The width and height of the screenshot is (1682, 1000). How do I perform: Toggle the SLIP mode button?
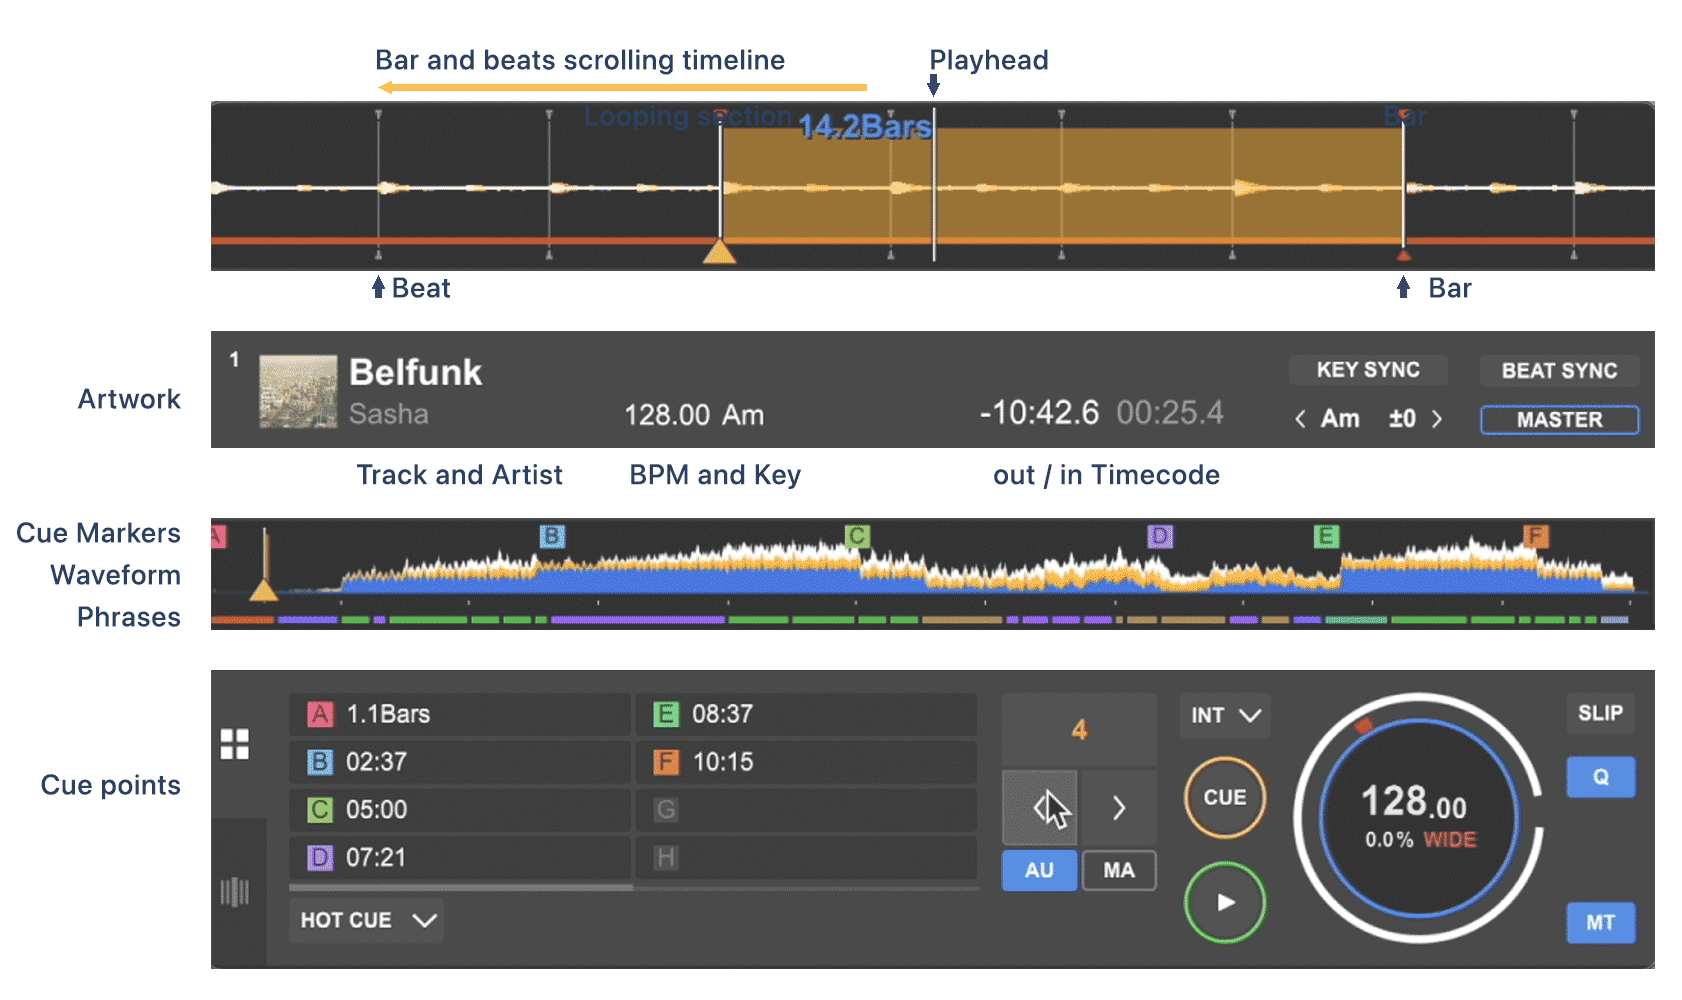pos(1600,713)
